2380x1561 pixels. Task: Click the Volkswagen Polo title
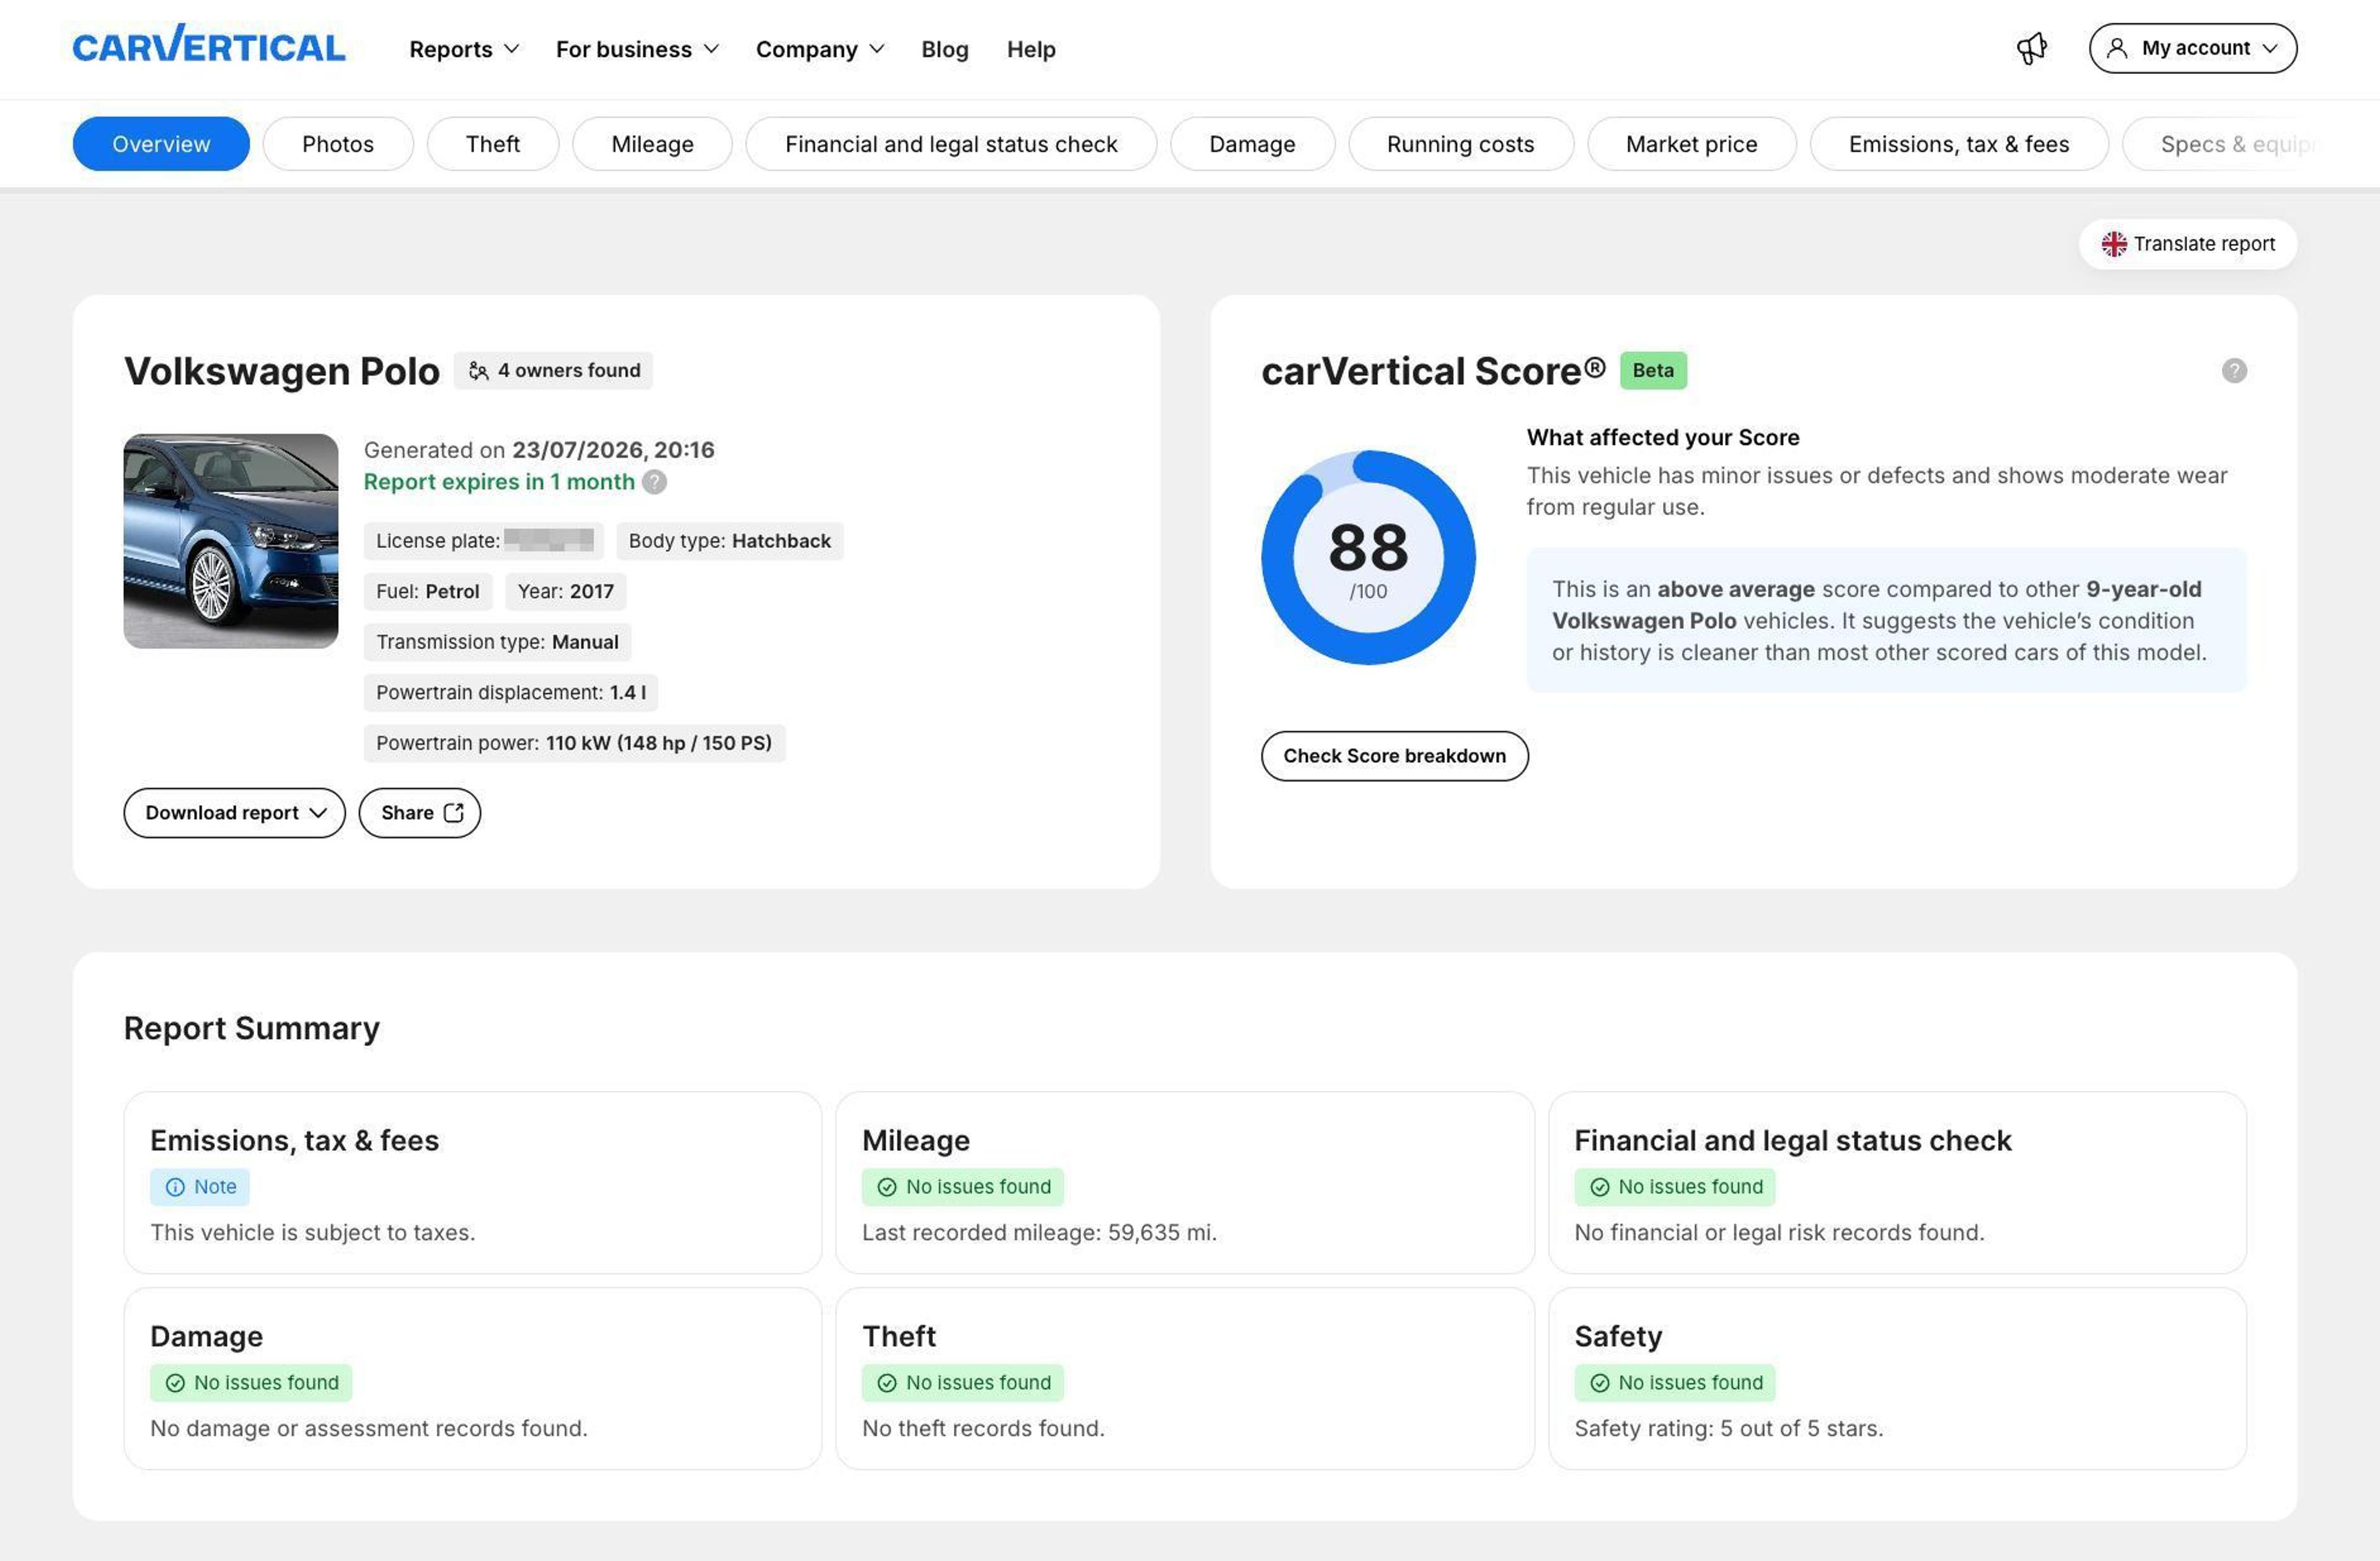click(282, 371)
